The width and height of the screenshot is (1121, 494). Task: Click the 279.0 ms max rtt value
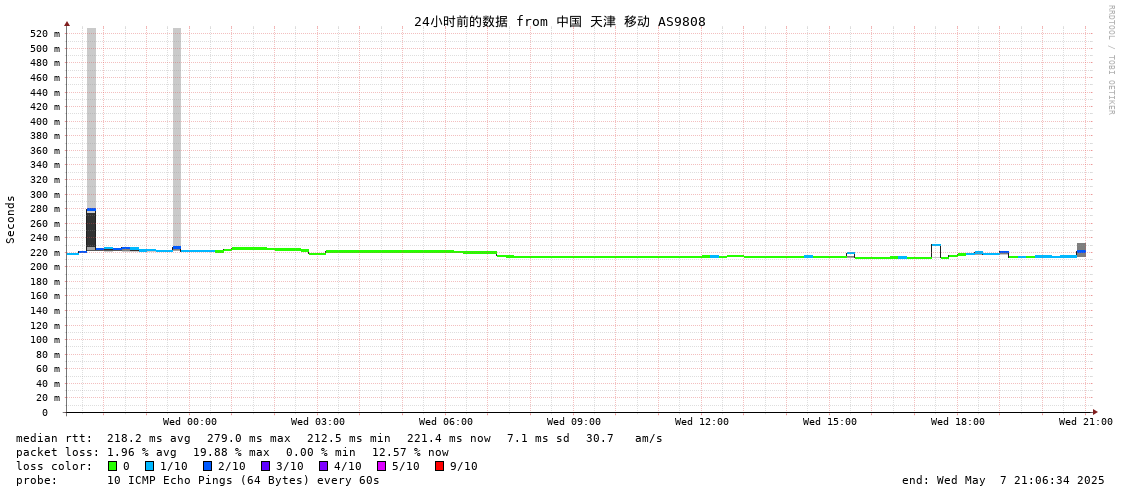249,438
